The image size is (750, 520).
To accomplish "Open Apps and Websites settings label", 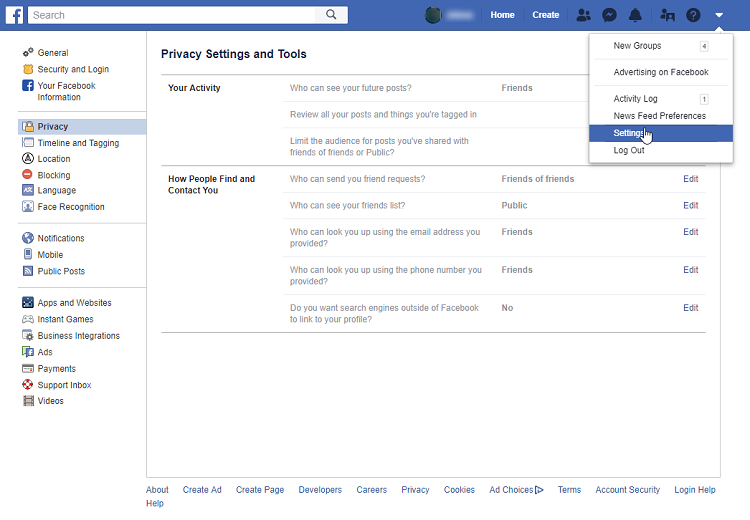I will tap(75, 303).
